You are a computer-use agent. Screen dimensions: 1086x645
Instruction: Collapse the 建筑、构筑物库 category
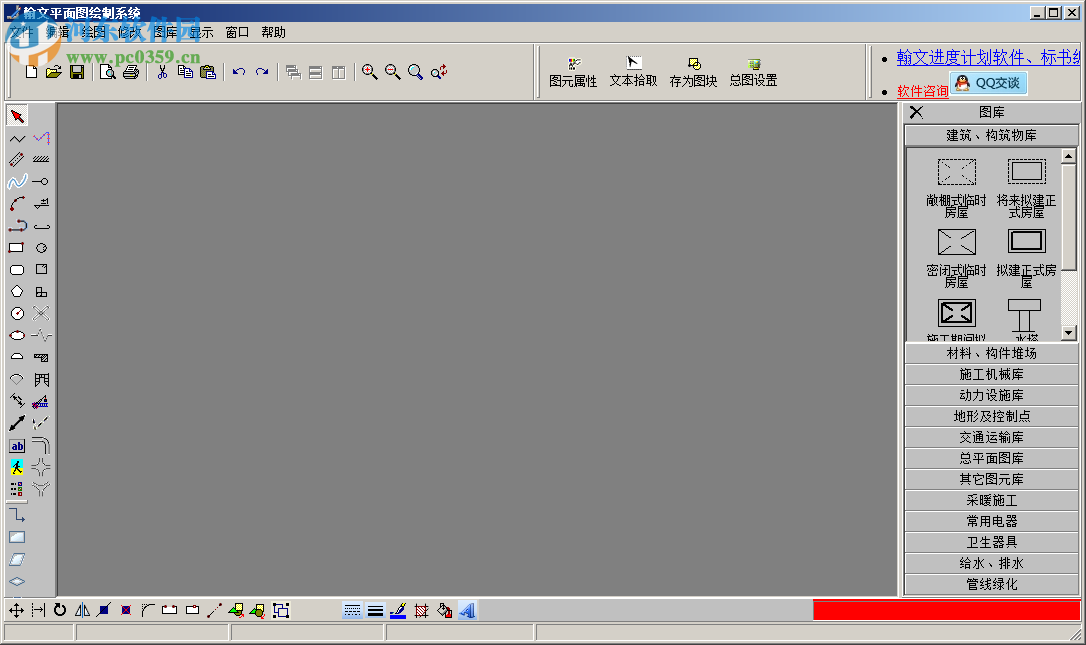click(x=991, y=135)
